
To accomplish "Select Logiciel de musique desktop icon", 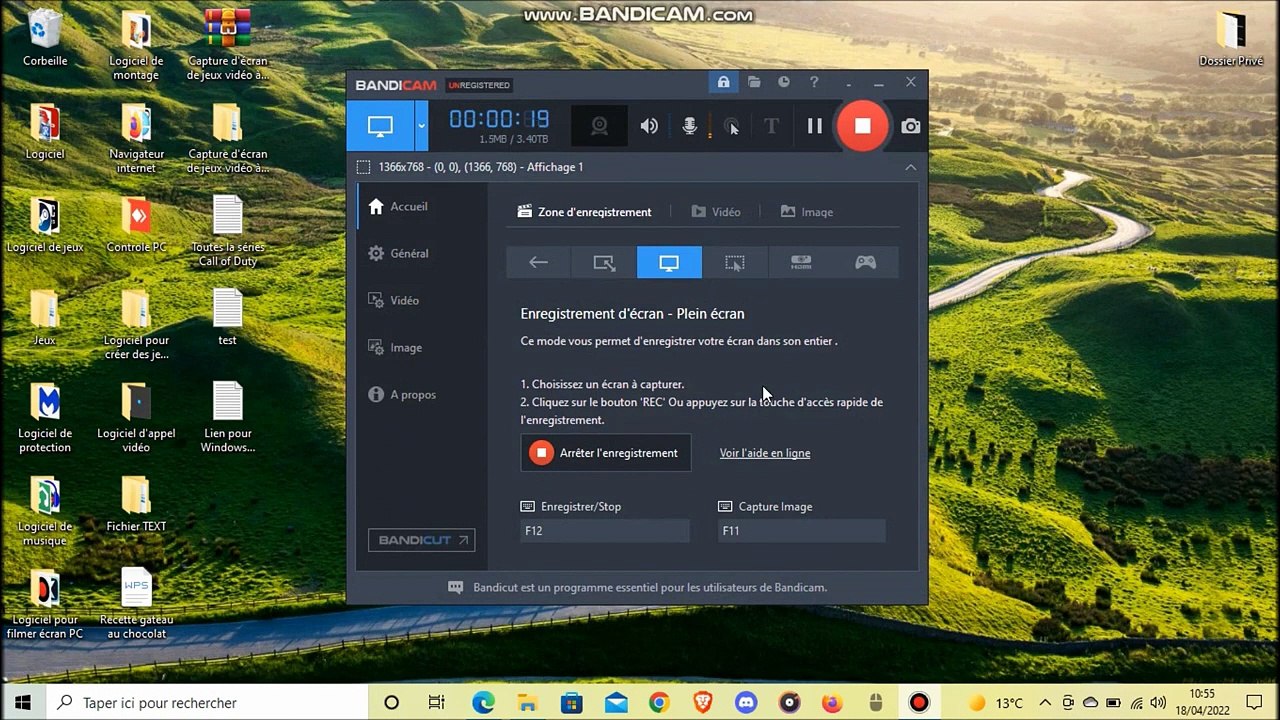I will [x=45, y=511].
